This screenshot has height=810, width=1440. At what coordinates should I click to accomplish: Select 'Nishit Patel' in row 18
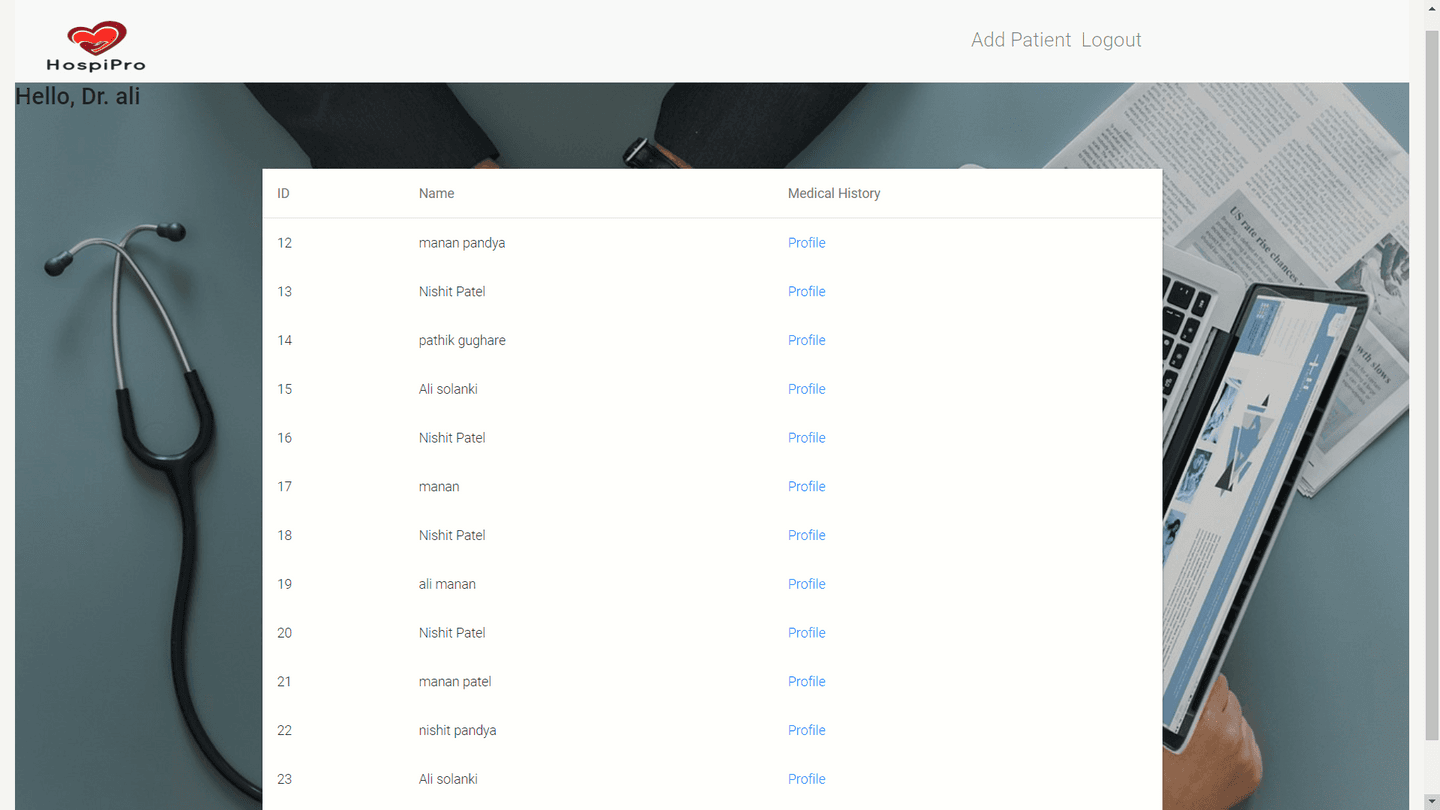point(452,535)
